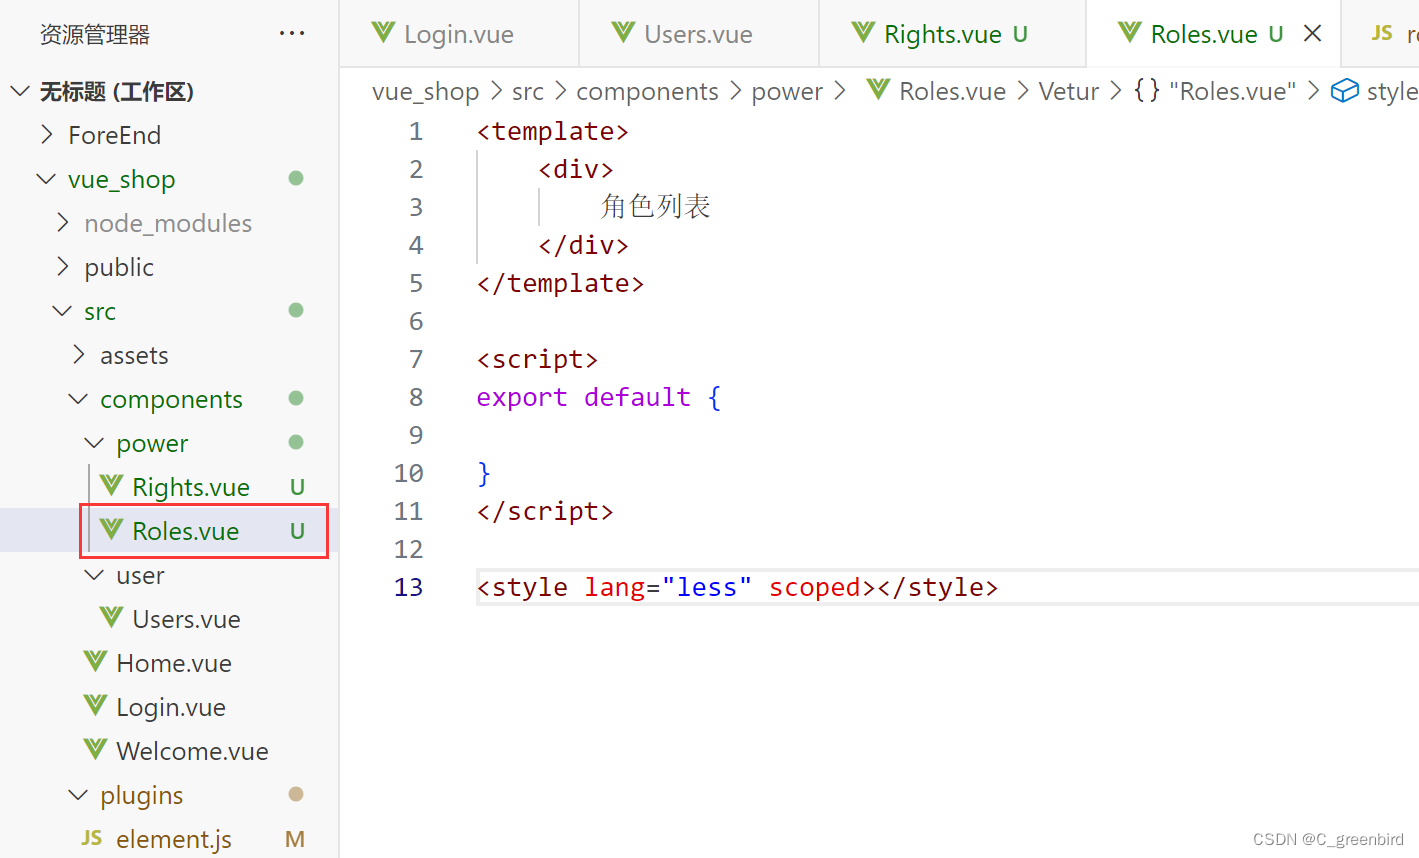
Task: Open Rights.vue in the file tree
Action: point(191,487)
